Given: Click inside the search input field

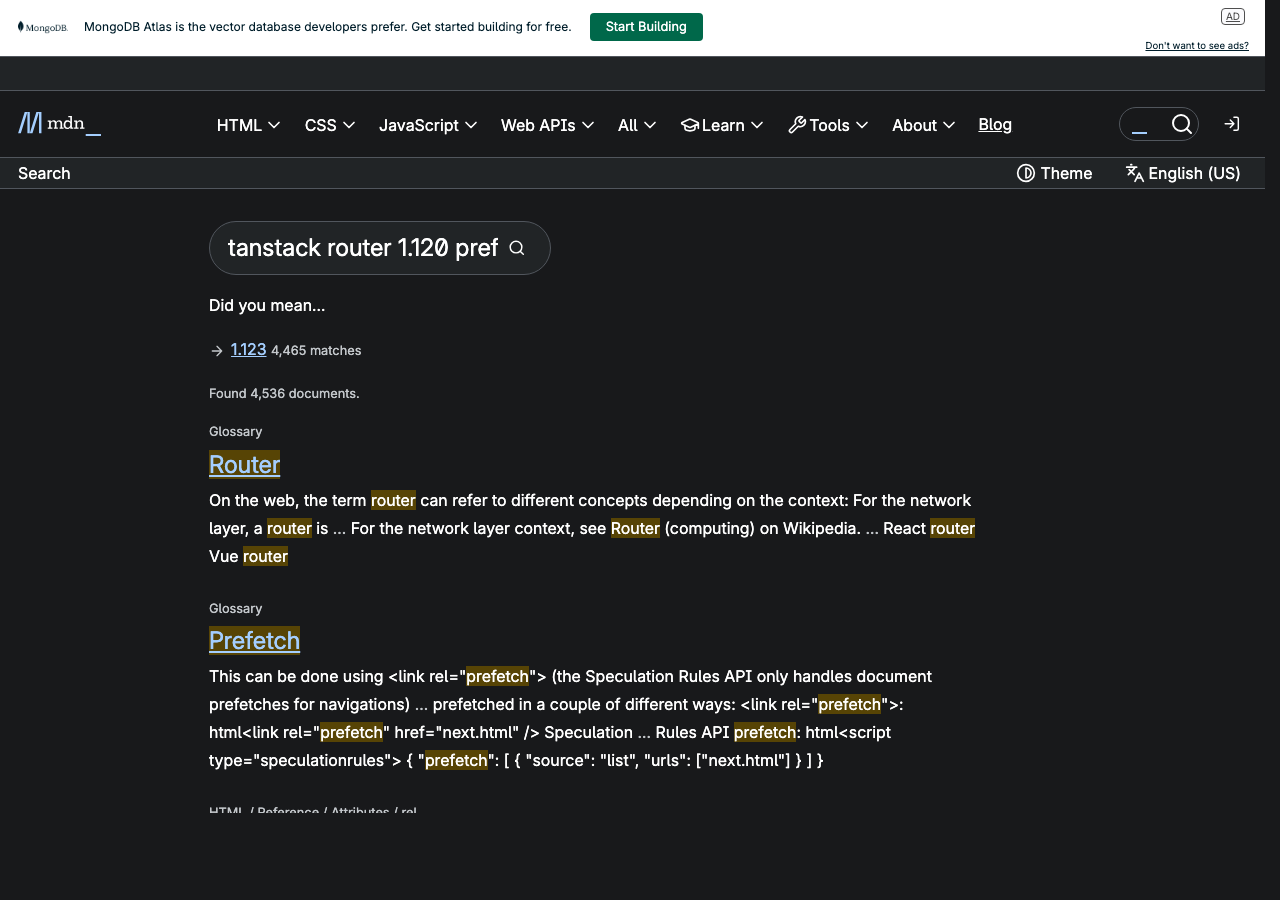Looking at the screenshot, I should [360, 247].
